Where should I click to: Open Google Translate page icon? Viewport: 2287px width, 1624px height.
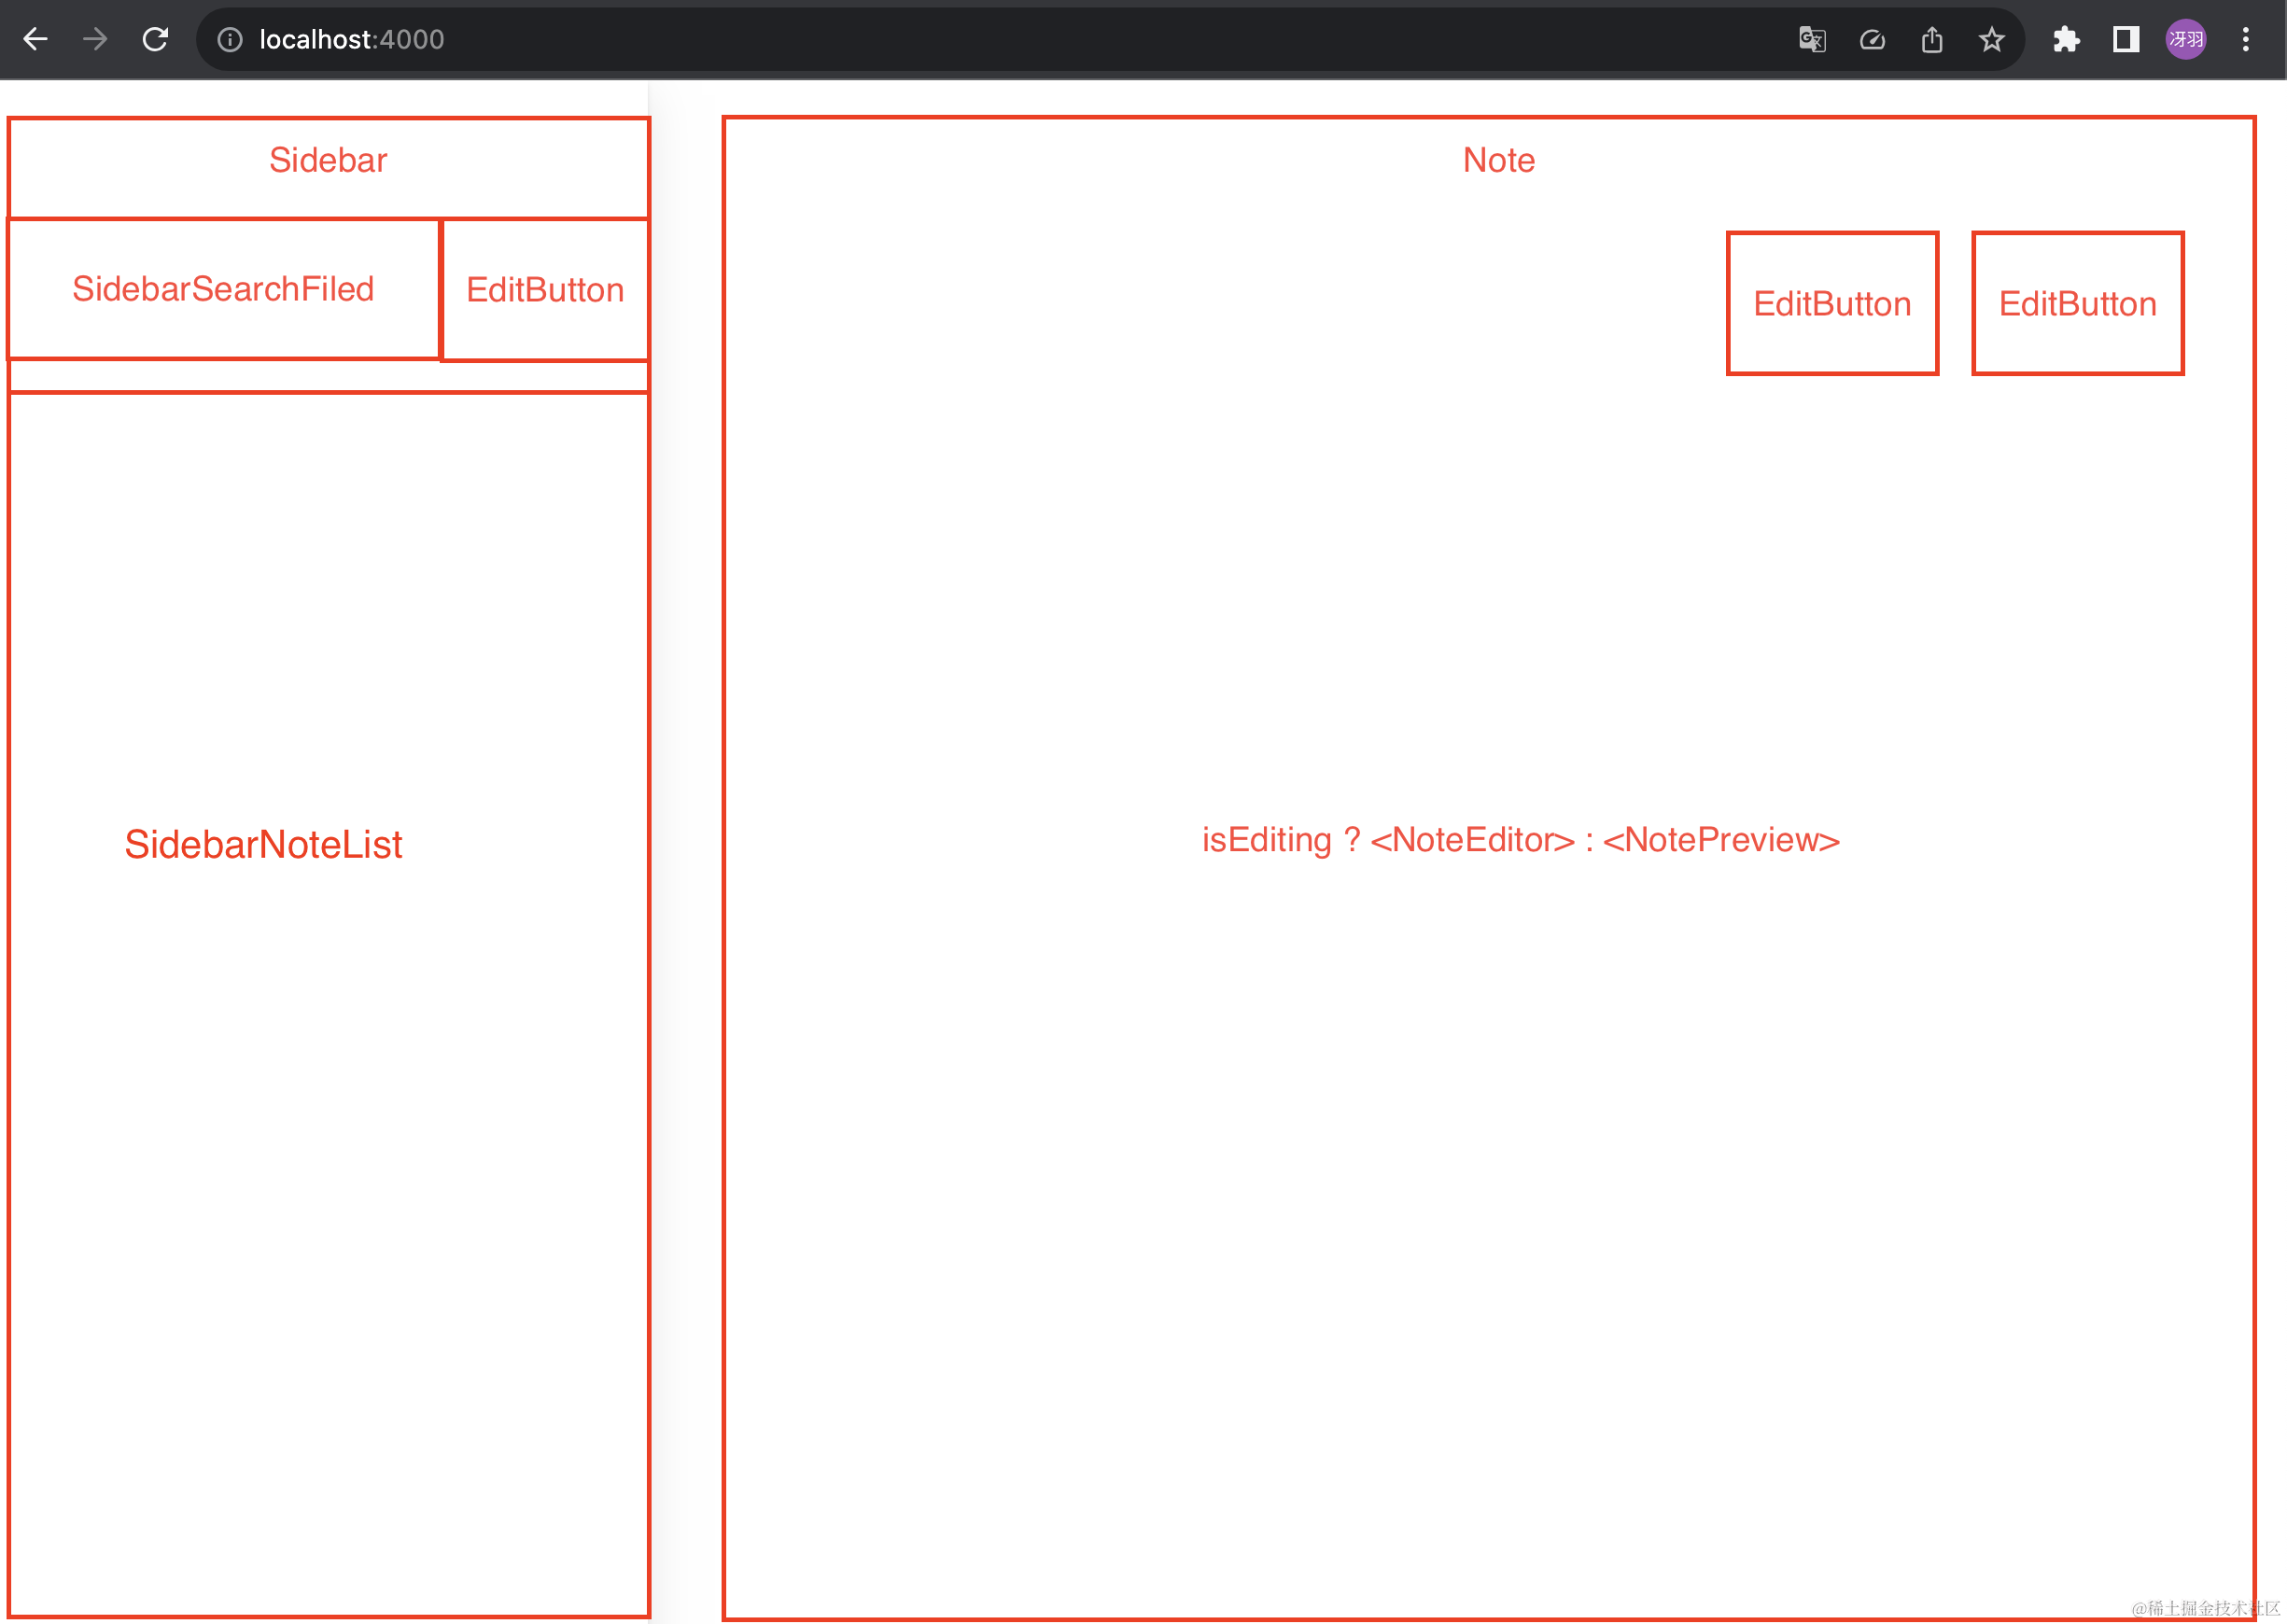(x=1812, y=39)
